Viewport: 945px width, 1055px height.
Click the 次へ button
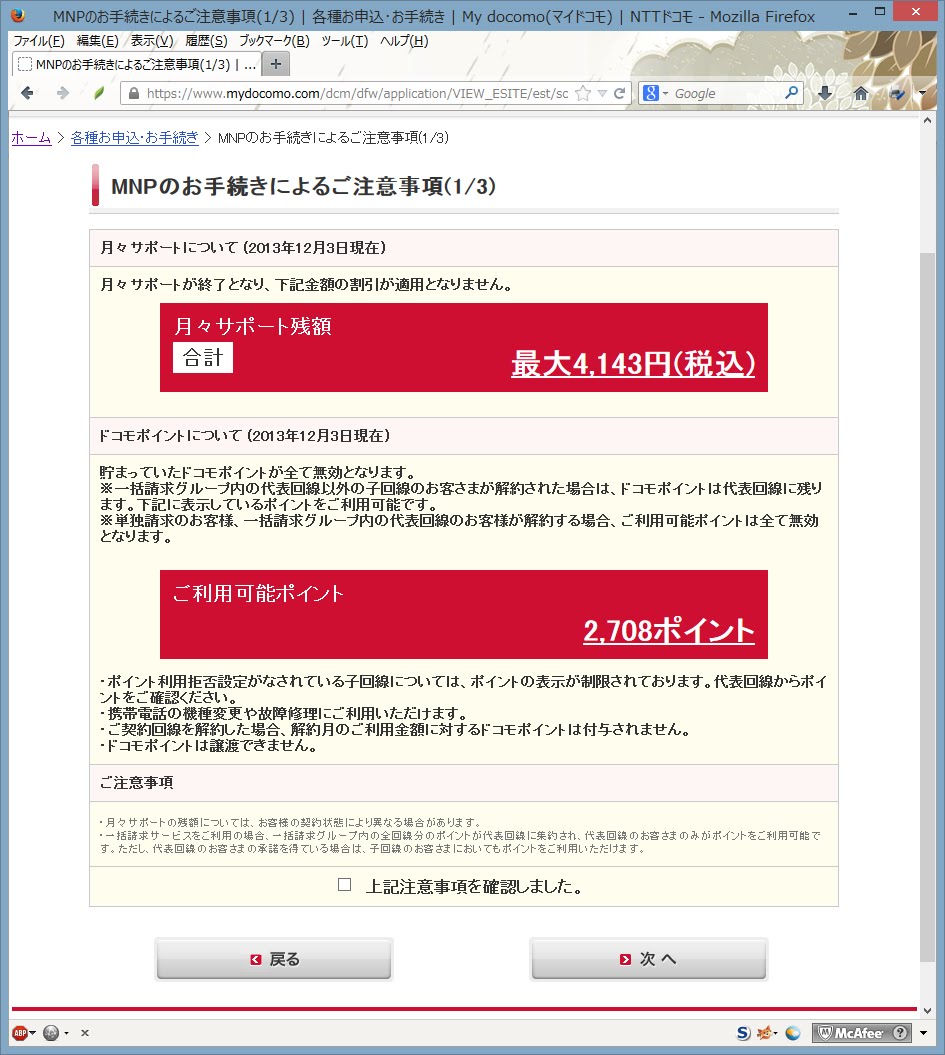pyautogui.click(x=648, y=959)
